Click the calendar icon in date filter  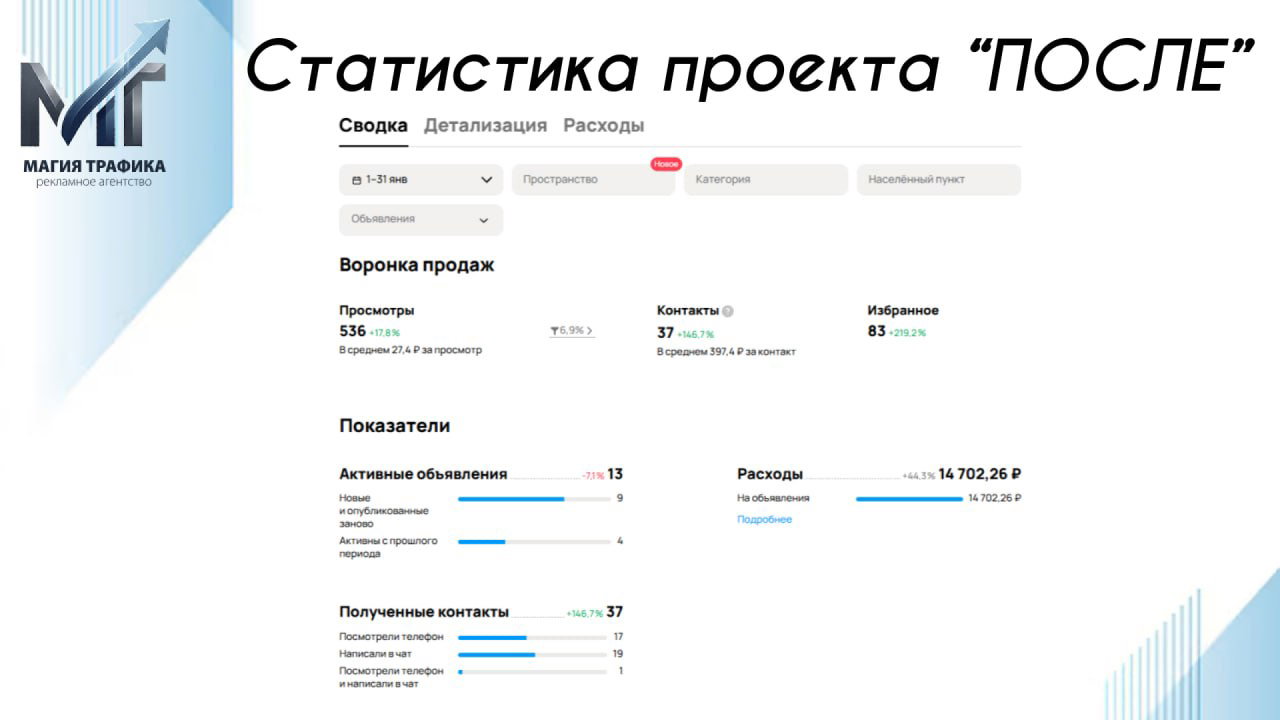357,180
